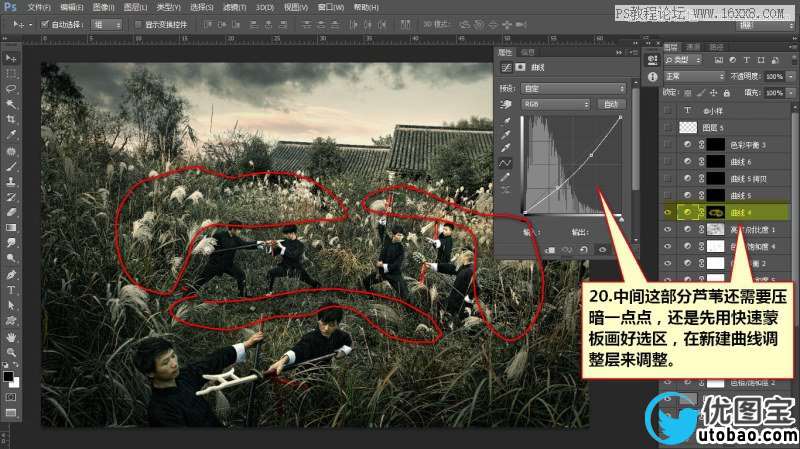Select the Magic Wand tool

point(11,104)
